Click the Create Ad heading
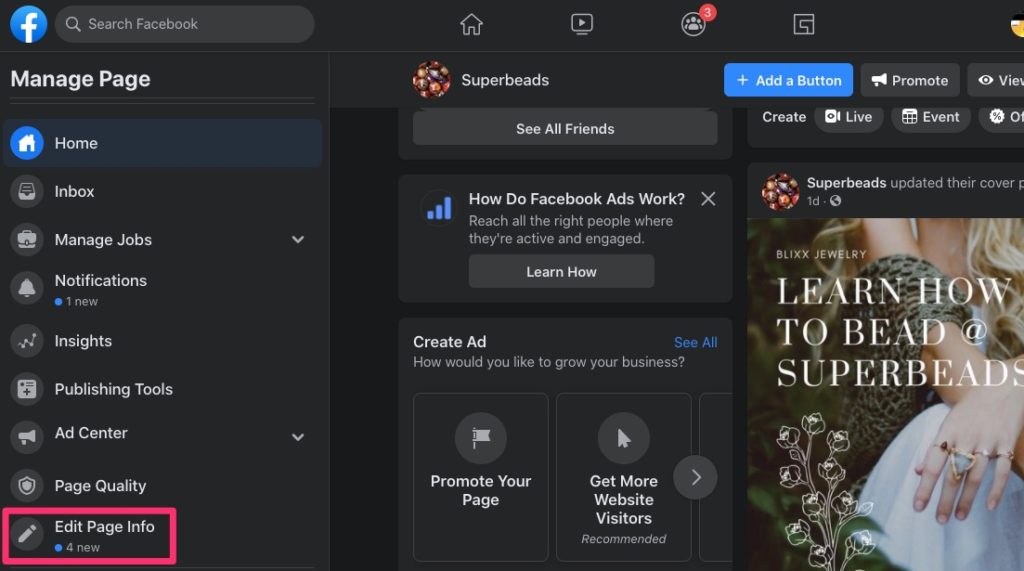 pyautogui.click(x=449, y=342)
